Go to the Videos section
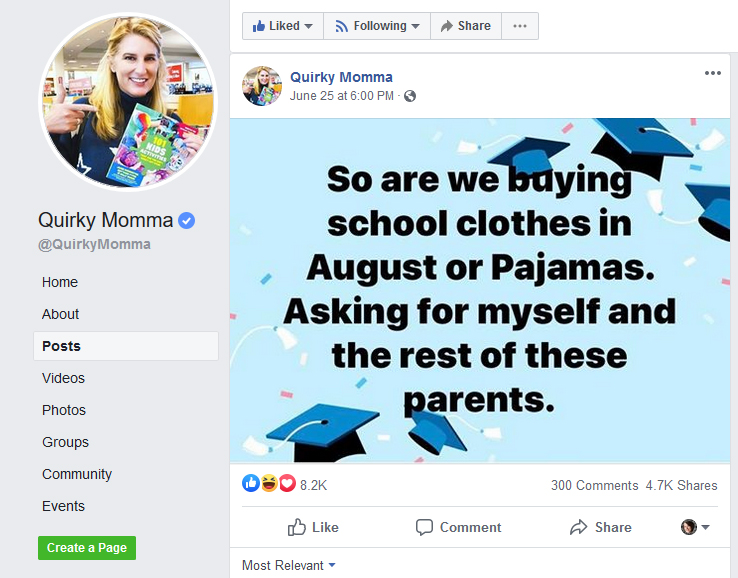This screenshot has height=578, width=738. [x=63, y=378]
